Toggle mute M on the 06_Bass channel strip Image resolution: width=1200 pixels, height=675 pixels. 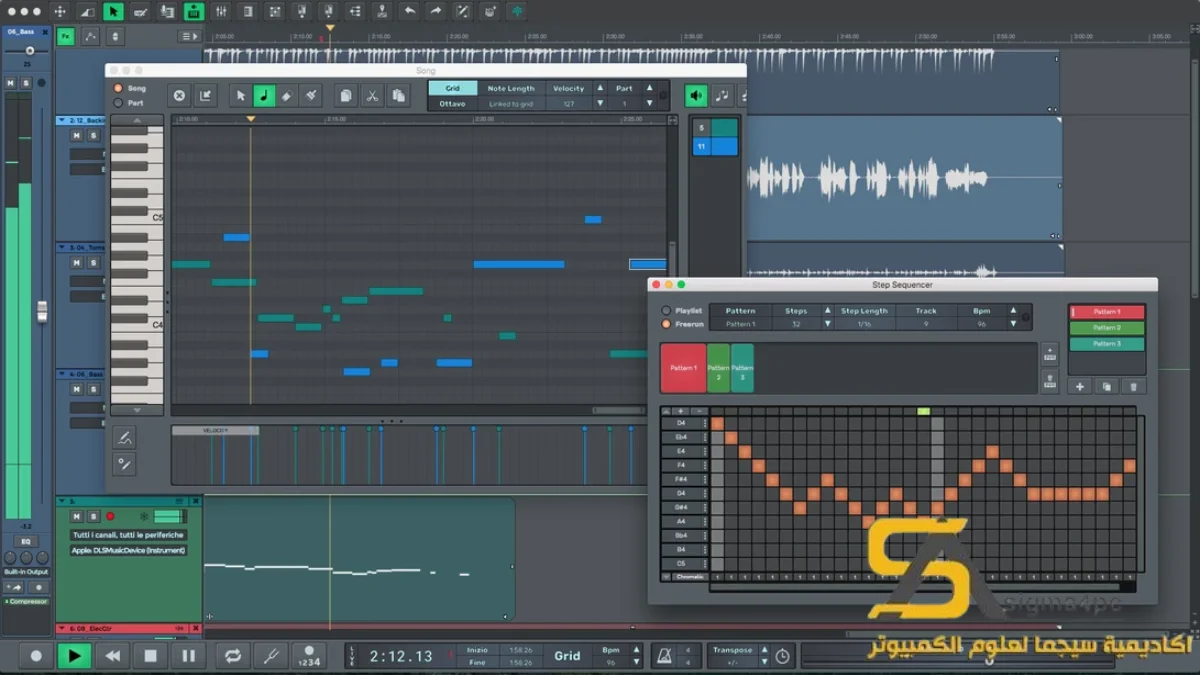click(x=11, y=83)
